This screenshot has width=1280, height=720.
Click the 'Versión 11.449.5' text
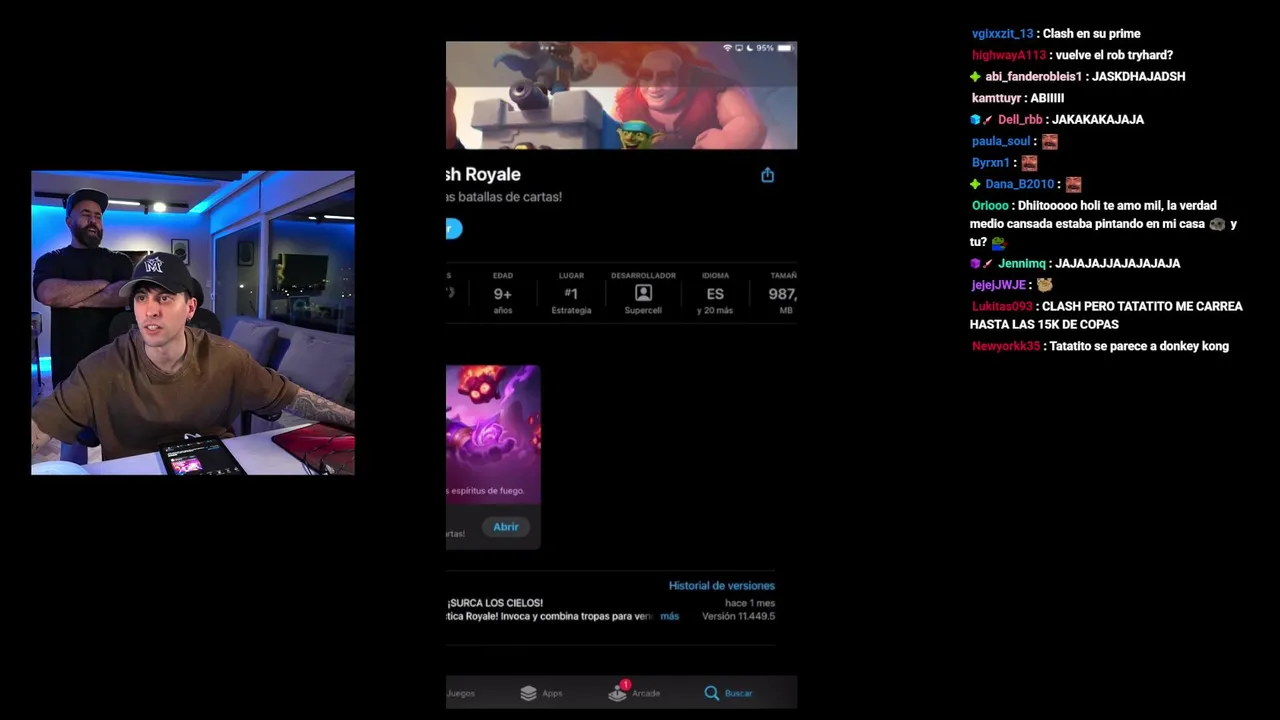coord(738,616)
